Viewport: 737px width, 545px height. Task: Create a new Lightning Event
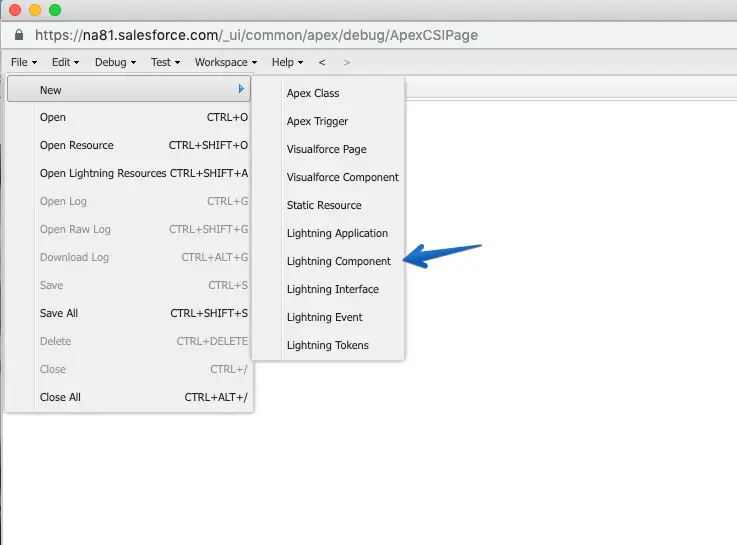(x=328, y=317)
